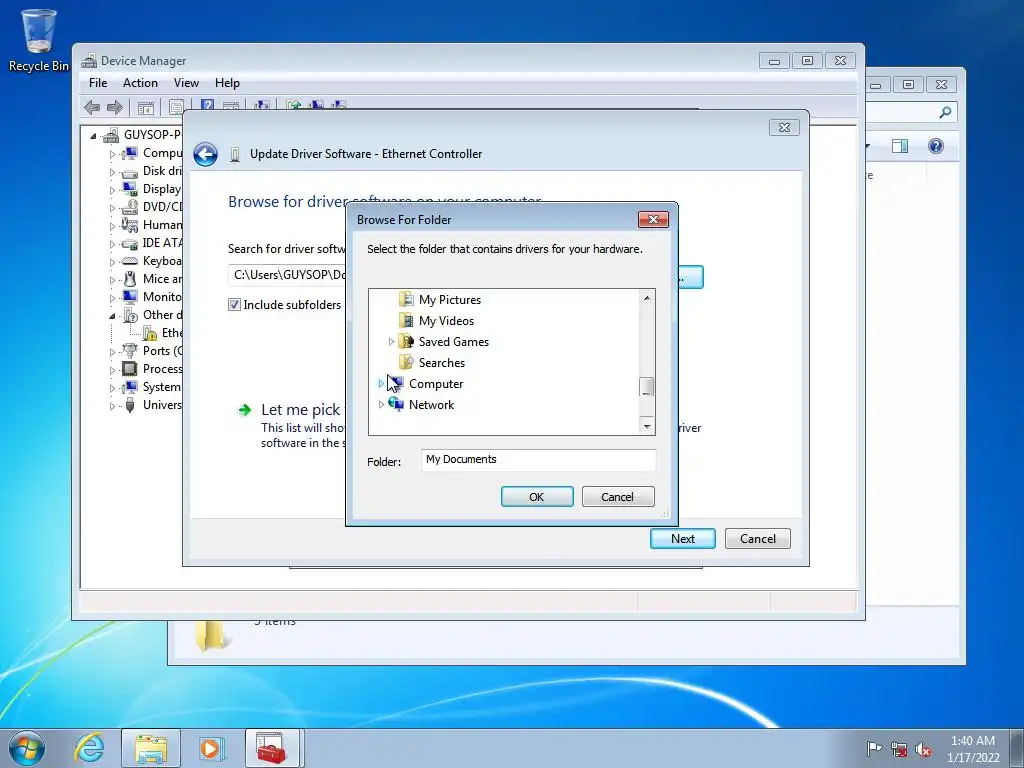Viewport: 1024px width, 768px height.
Task: Click the green arrow beside Let me pick
Action: coord(244,410)
